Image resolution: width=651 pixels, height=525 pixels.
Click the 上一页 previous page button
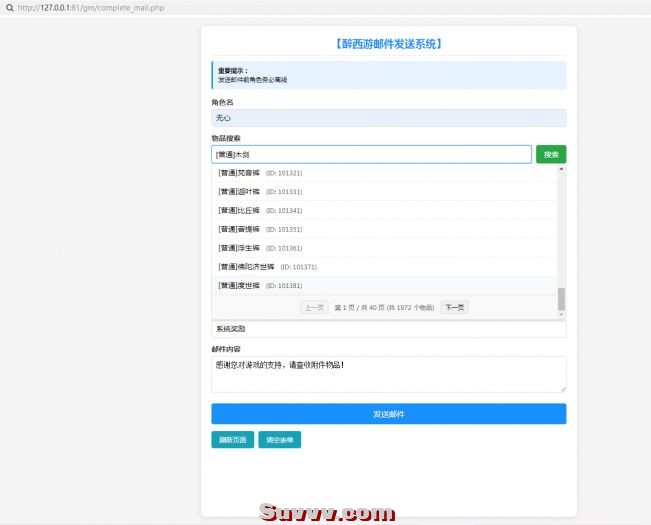tap(314, 308)
